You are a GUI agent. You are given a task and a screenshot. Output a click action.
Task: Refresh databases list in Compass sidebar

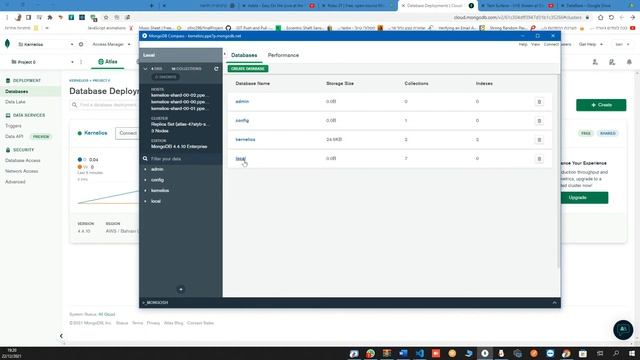click(x=216, y=69)
